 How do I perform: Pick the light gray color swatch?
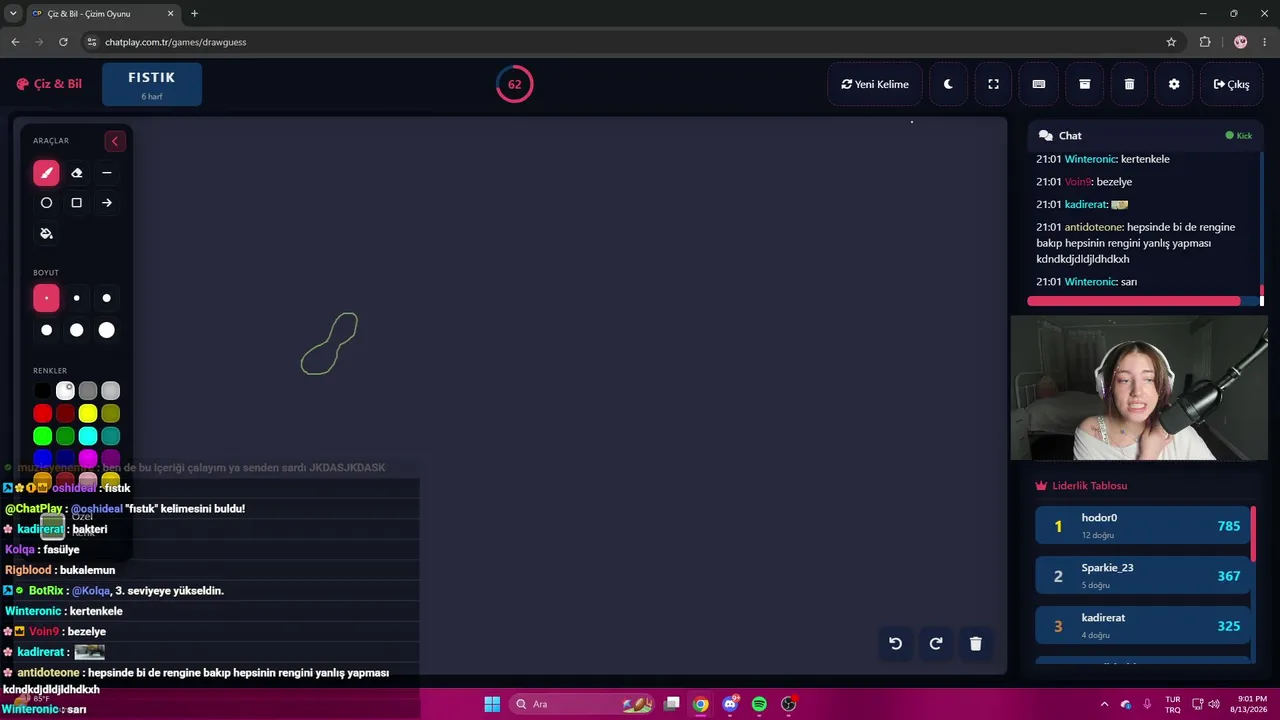click(110, 391)
